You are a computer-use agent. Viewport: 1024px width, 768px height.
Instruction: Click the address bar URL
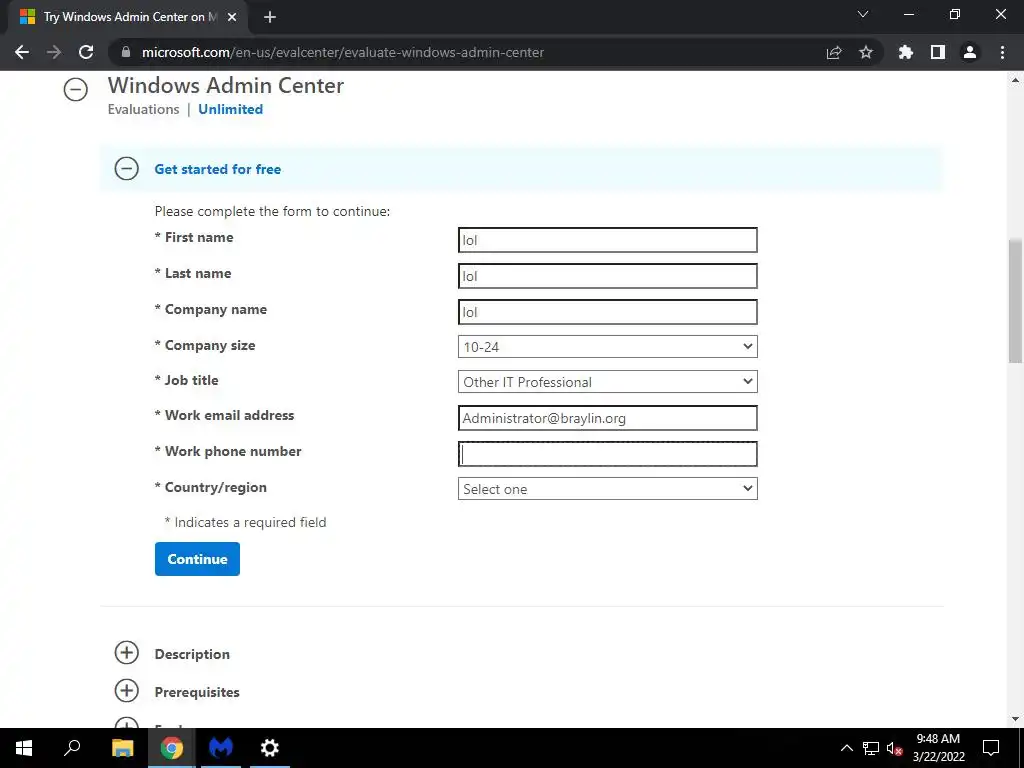point(343,52)
